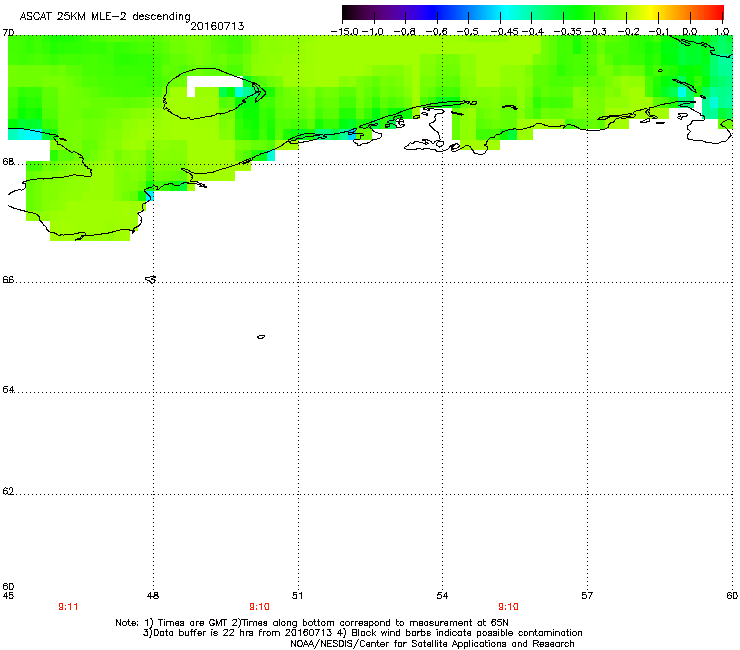Click the color bar label -0.35

[x=567, y=32]
